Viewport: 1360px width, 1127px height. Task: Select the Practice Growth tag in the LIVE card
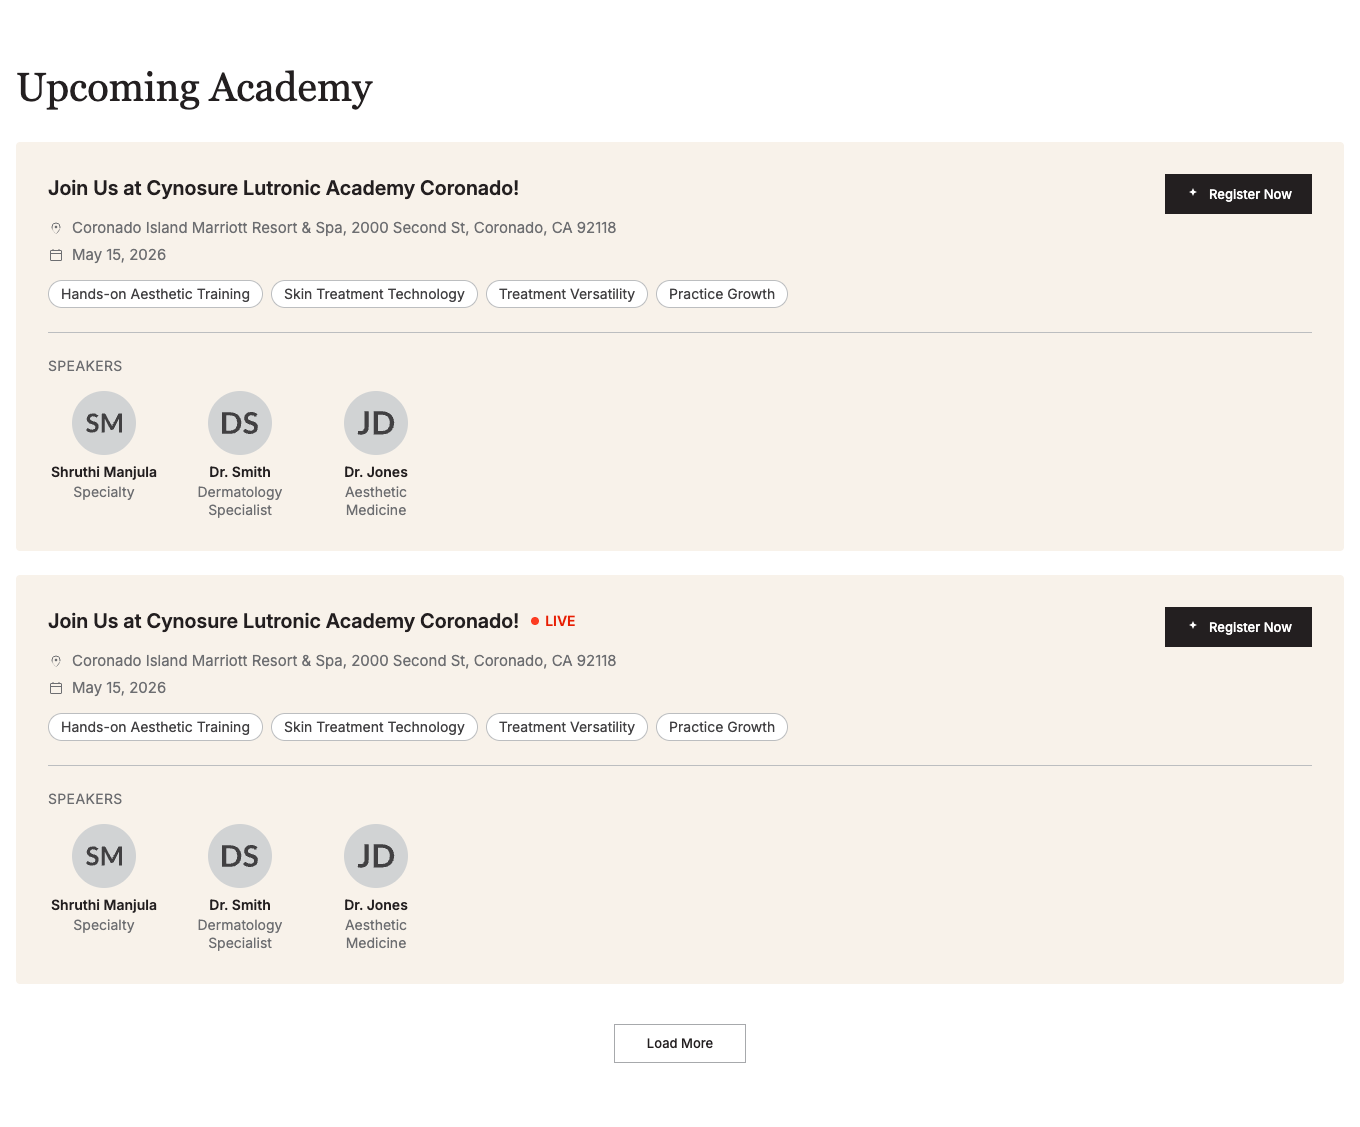point(722,727)
